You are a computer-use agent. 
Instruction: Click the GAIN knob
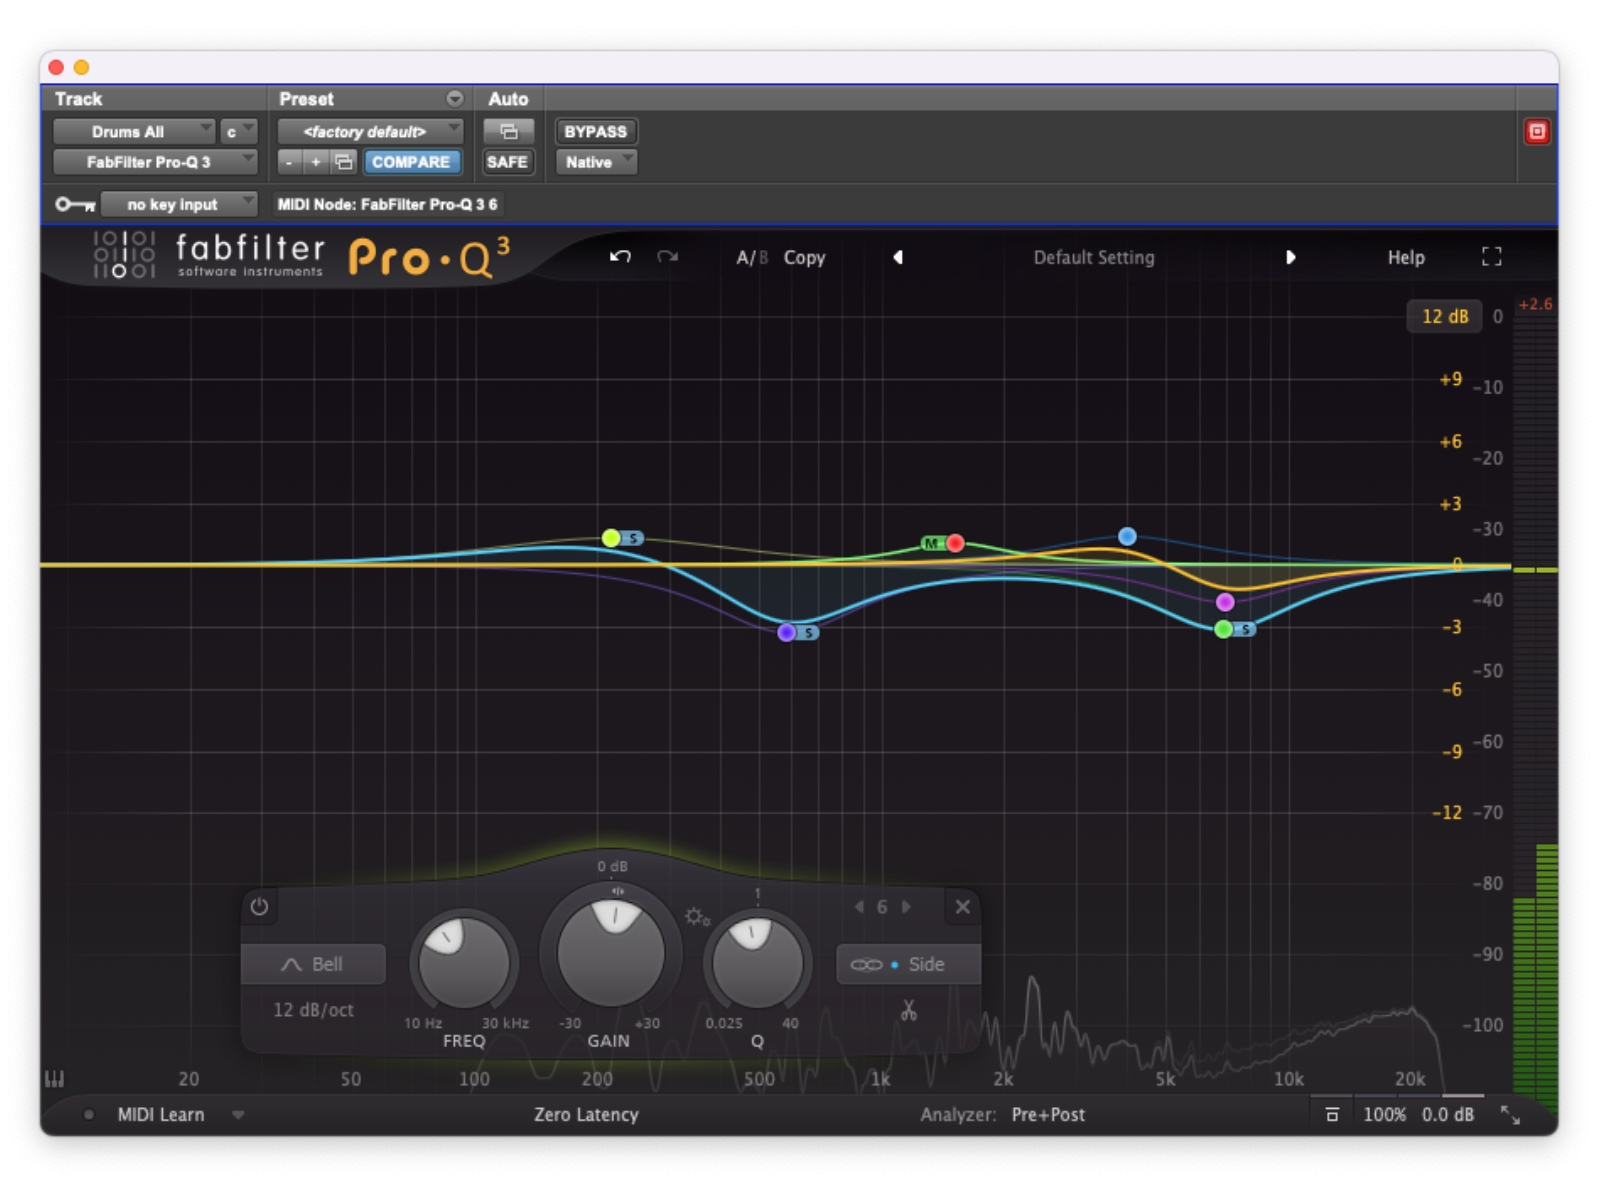point(611,952)
